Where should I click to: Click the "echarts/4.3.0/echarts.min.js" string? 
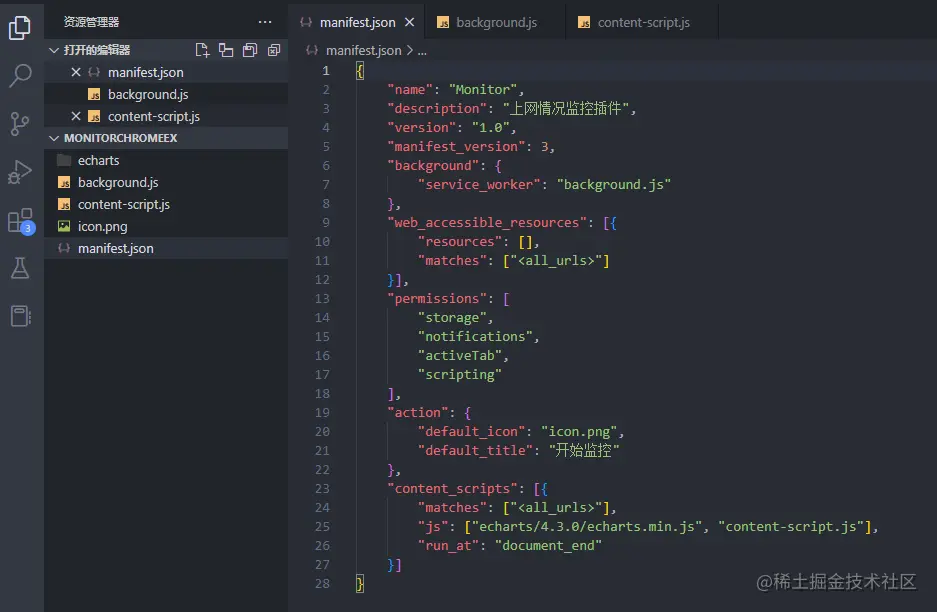(x=587, y=527)
